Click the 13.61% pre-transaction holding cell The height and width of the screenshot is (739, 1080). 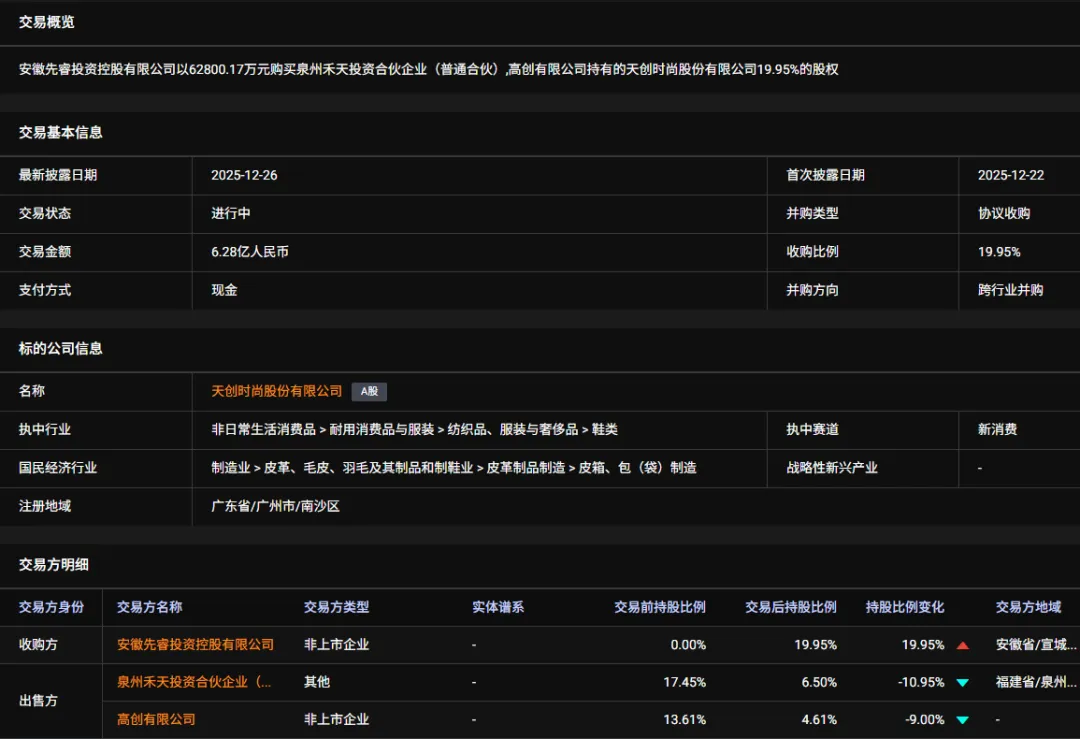685,719
